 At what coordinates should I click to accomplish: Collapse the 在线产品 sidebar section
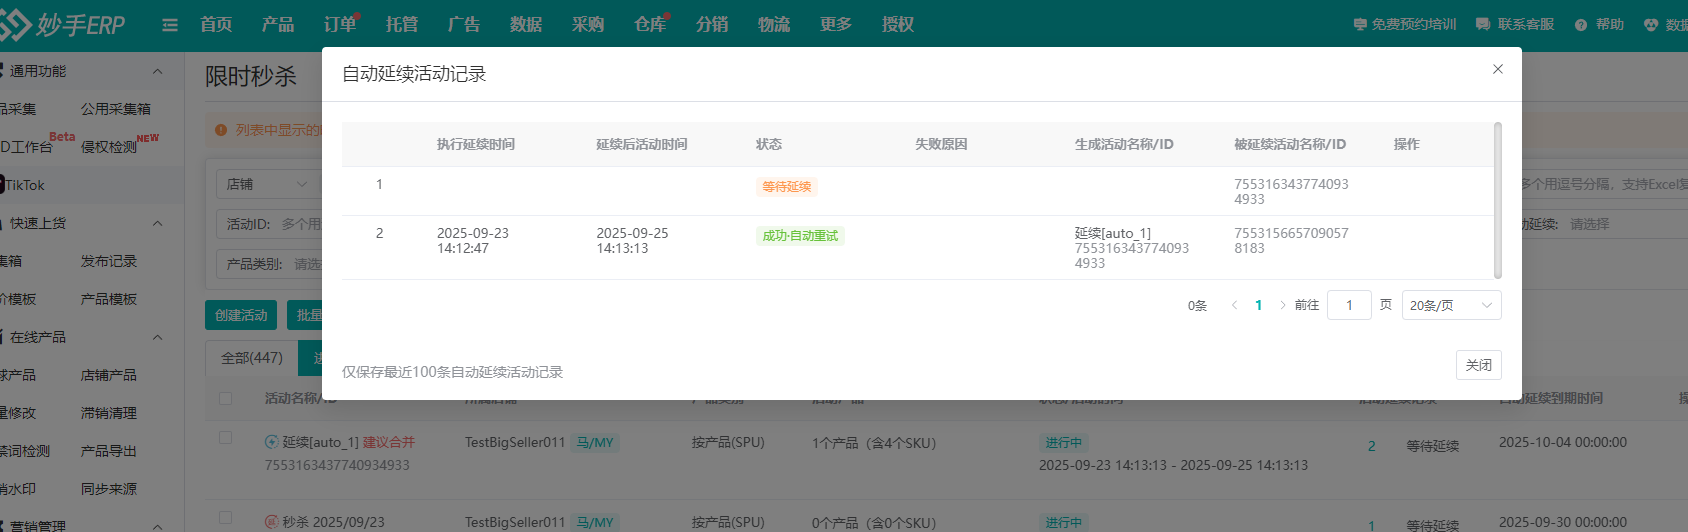tap(157, 337)
